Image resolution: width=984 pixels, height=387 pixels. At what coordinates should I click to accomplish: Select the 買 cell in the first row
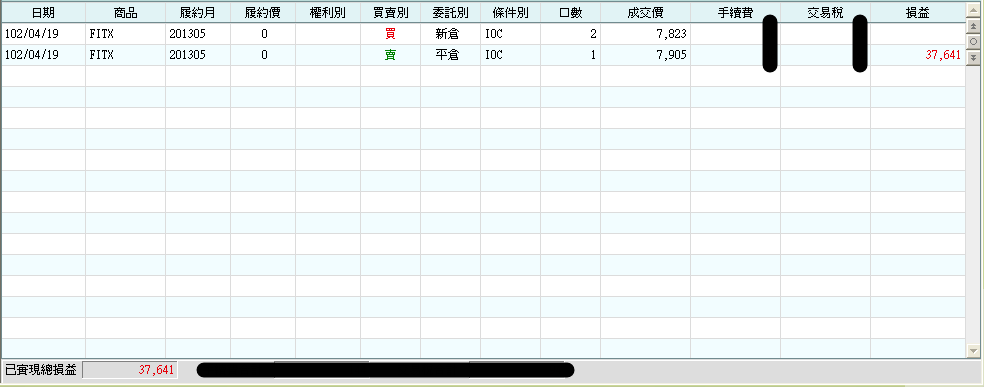(390, 34)
